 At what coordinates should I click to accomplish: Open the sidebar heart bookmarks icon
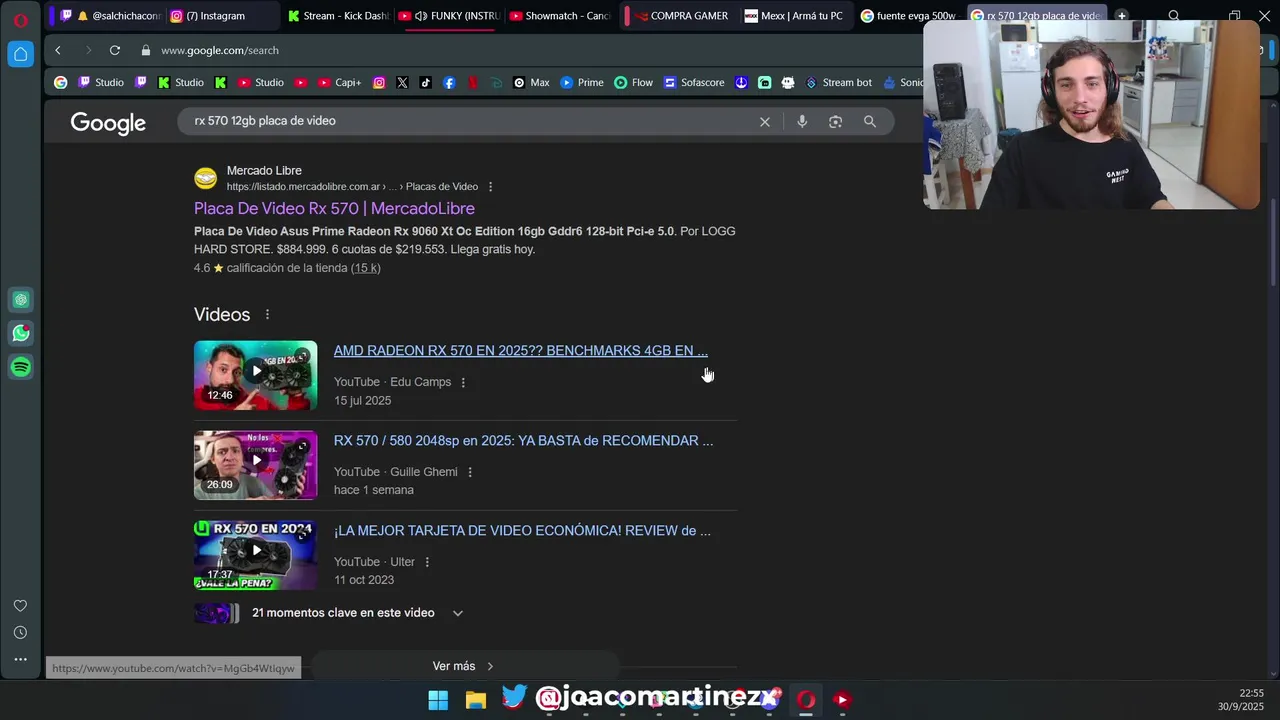(20, 606)
